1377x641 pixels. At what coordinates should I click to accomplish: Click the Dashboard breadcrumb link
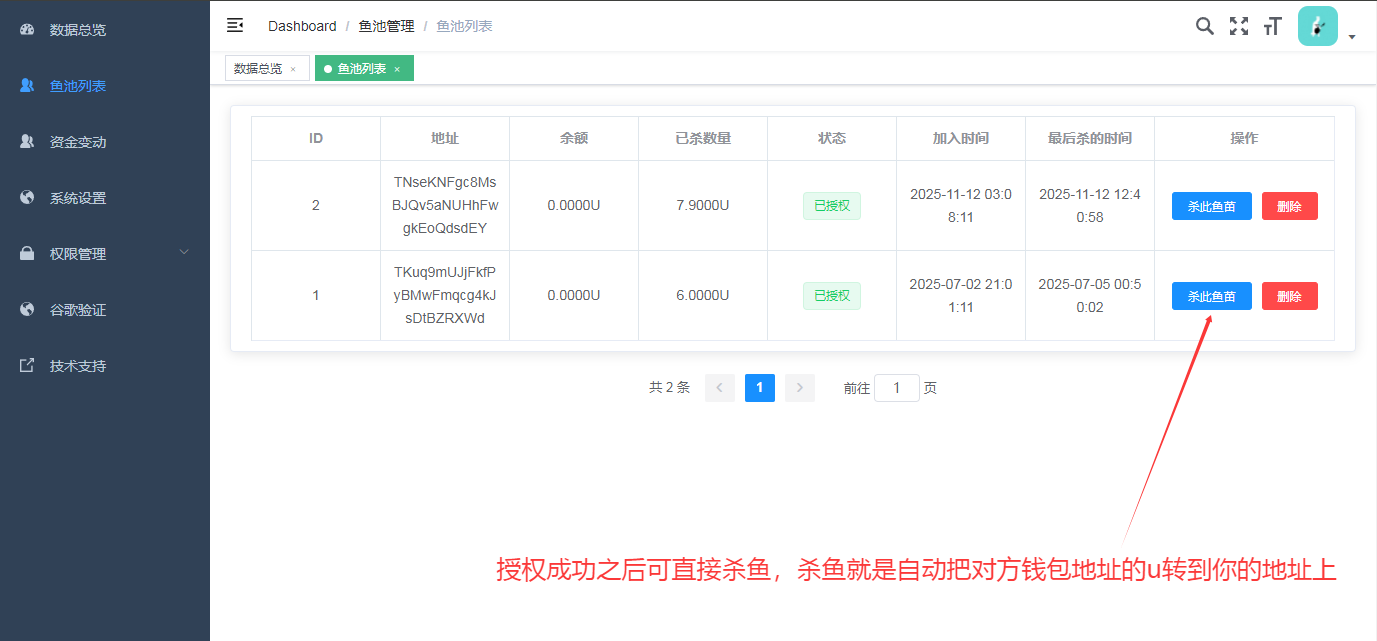point(302,26)
